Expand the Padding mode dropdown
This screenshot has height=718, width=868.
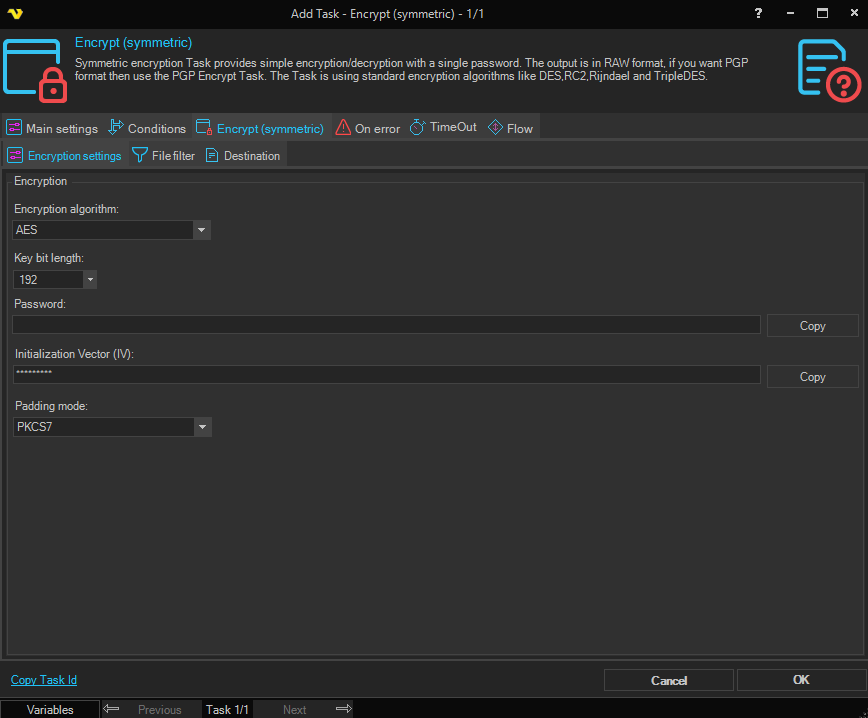[202, 427]
